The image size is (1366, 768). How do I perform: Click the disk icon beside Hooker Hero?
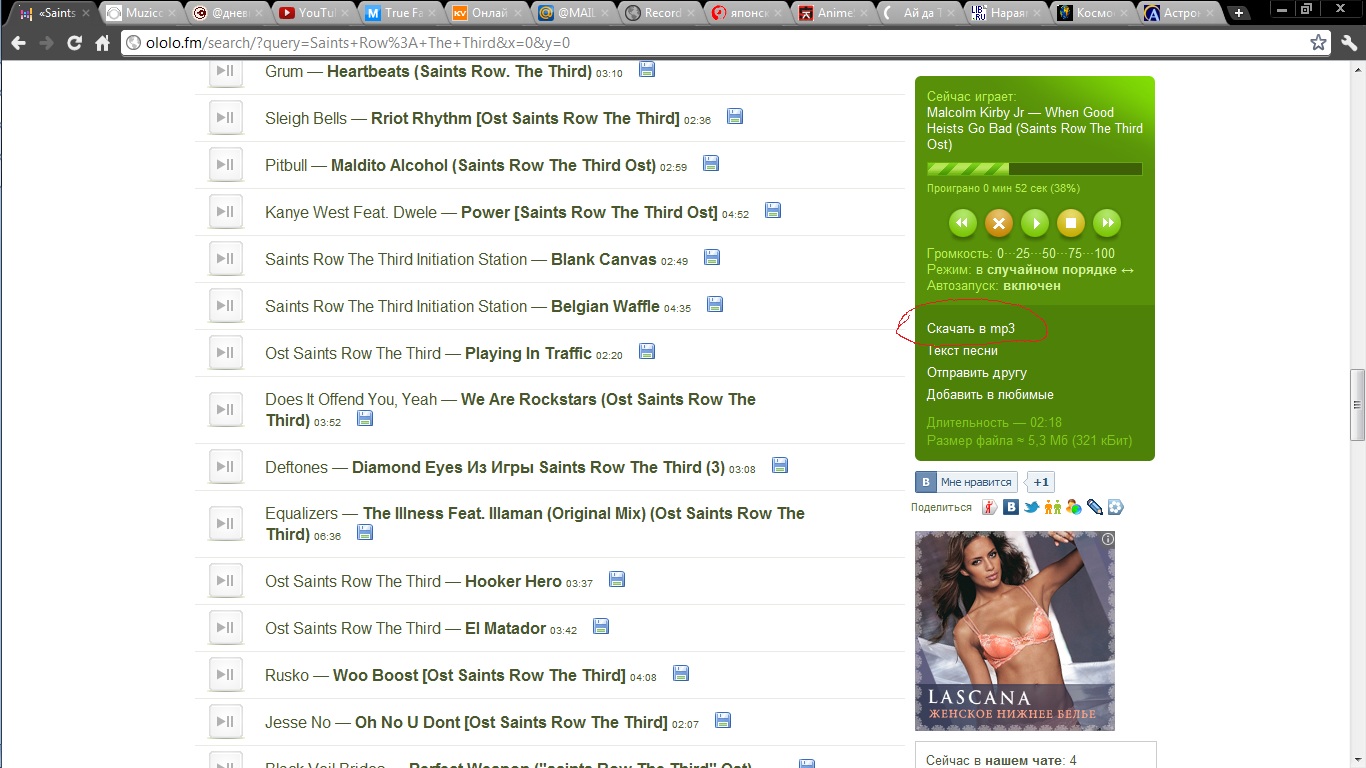click(x=617, y=579)
